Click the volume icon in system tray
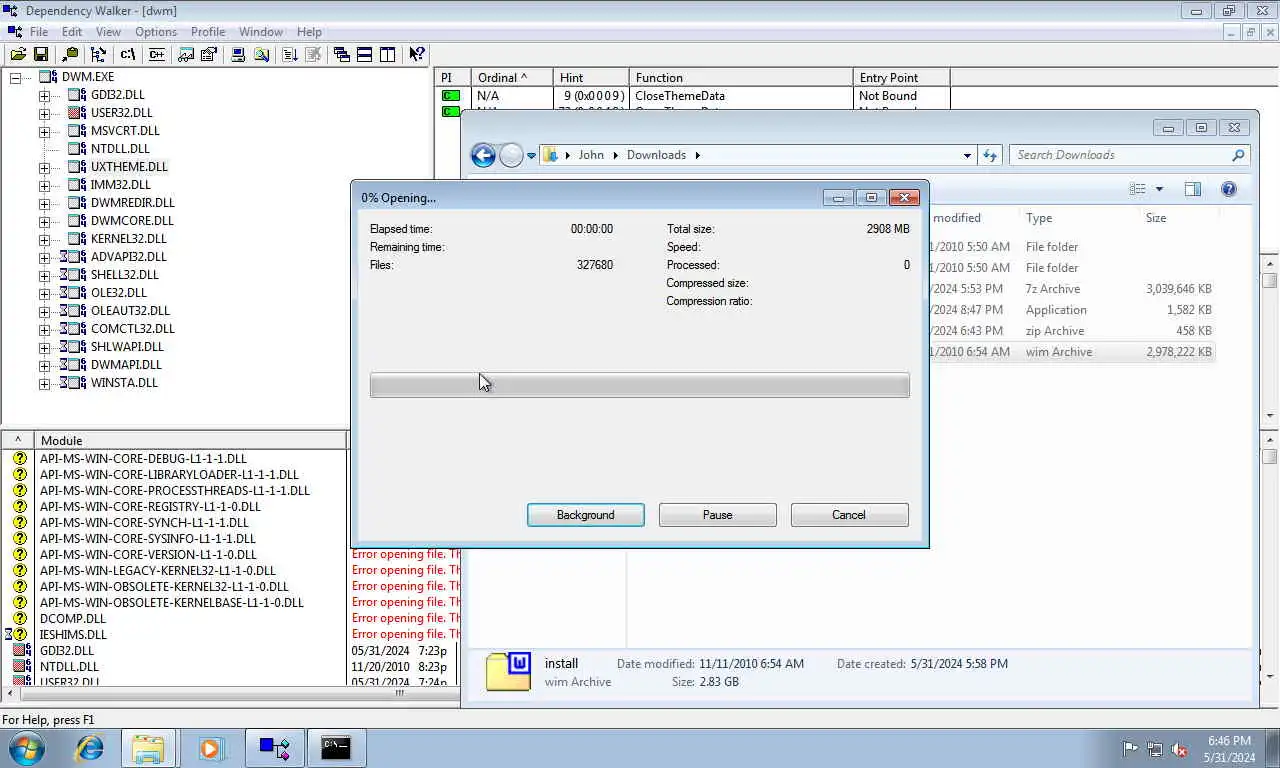Viewport: 1280px width, 768px height. pos(1179,749)
